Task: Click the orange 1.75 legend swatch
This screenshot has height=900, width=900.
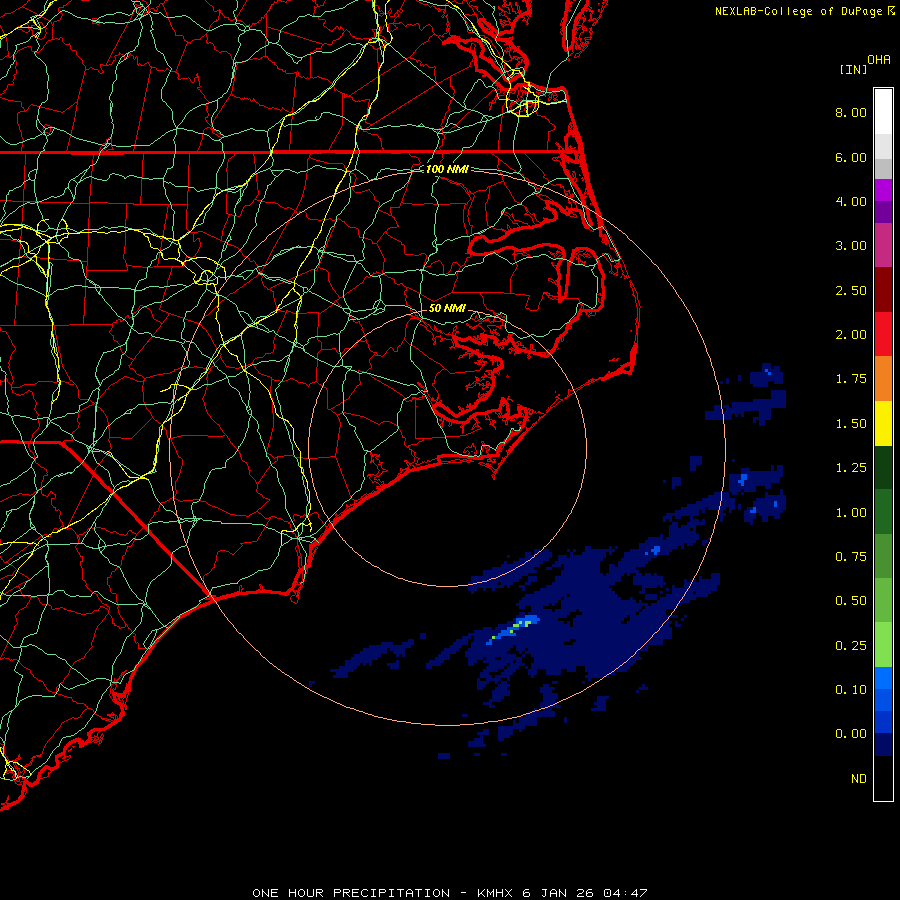Action: point(883,379)
